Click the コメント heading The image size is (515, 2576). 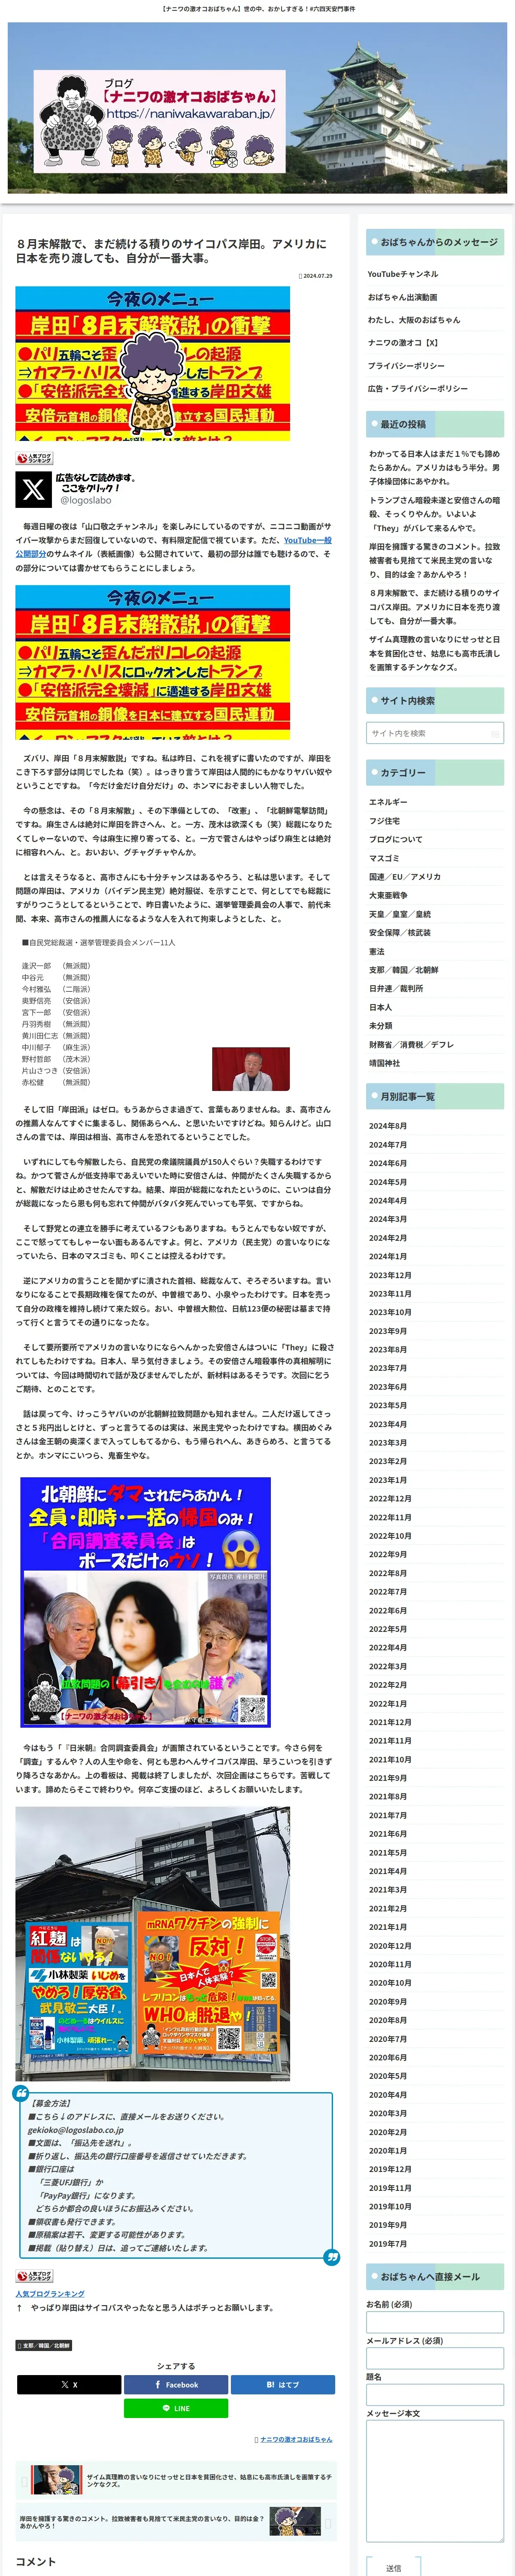(x=36, y=2561)
